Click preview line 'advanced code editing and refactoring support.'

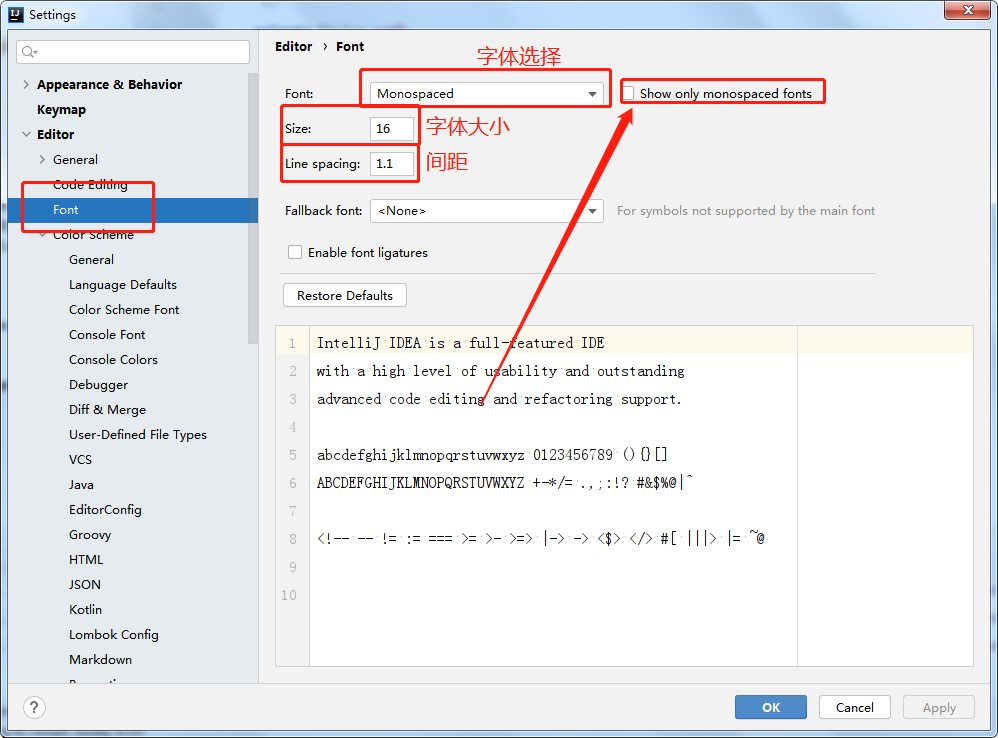tap(499, 399)
